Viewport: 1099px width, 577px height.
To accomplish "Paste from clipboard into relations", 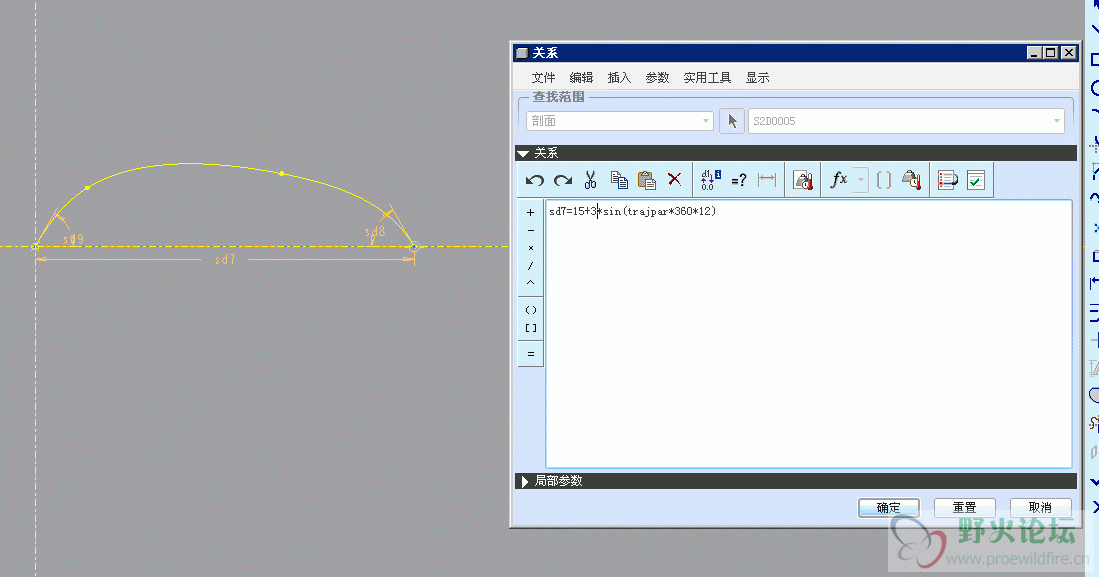I will 646,181.
